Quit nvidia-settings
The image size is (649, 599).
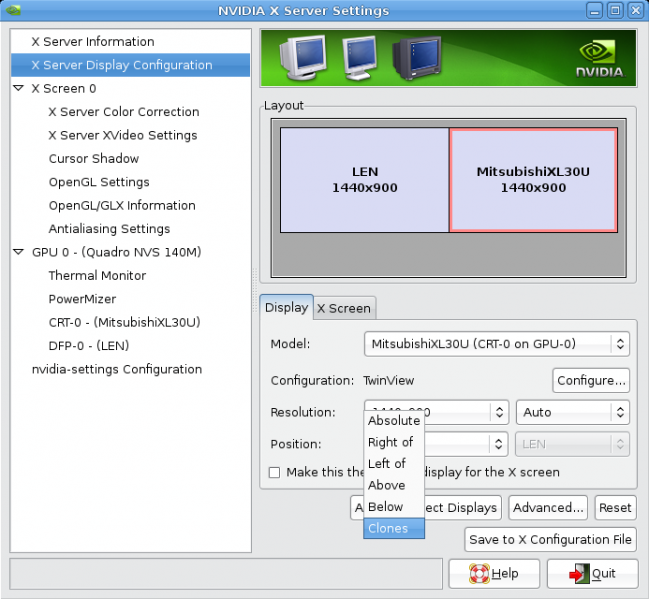[592, 574]
